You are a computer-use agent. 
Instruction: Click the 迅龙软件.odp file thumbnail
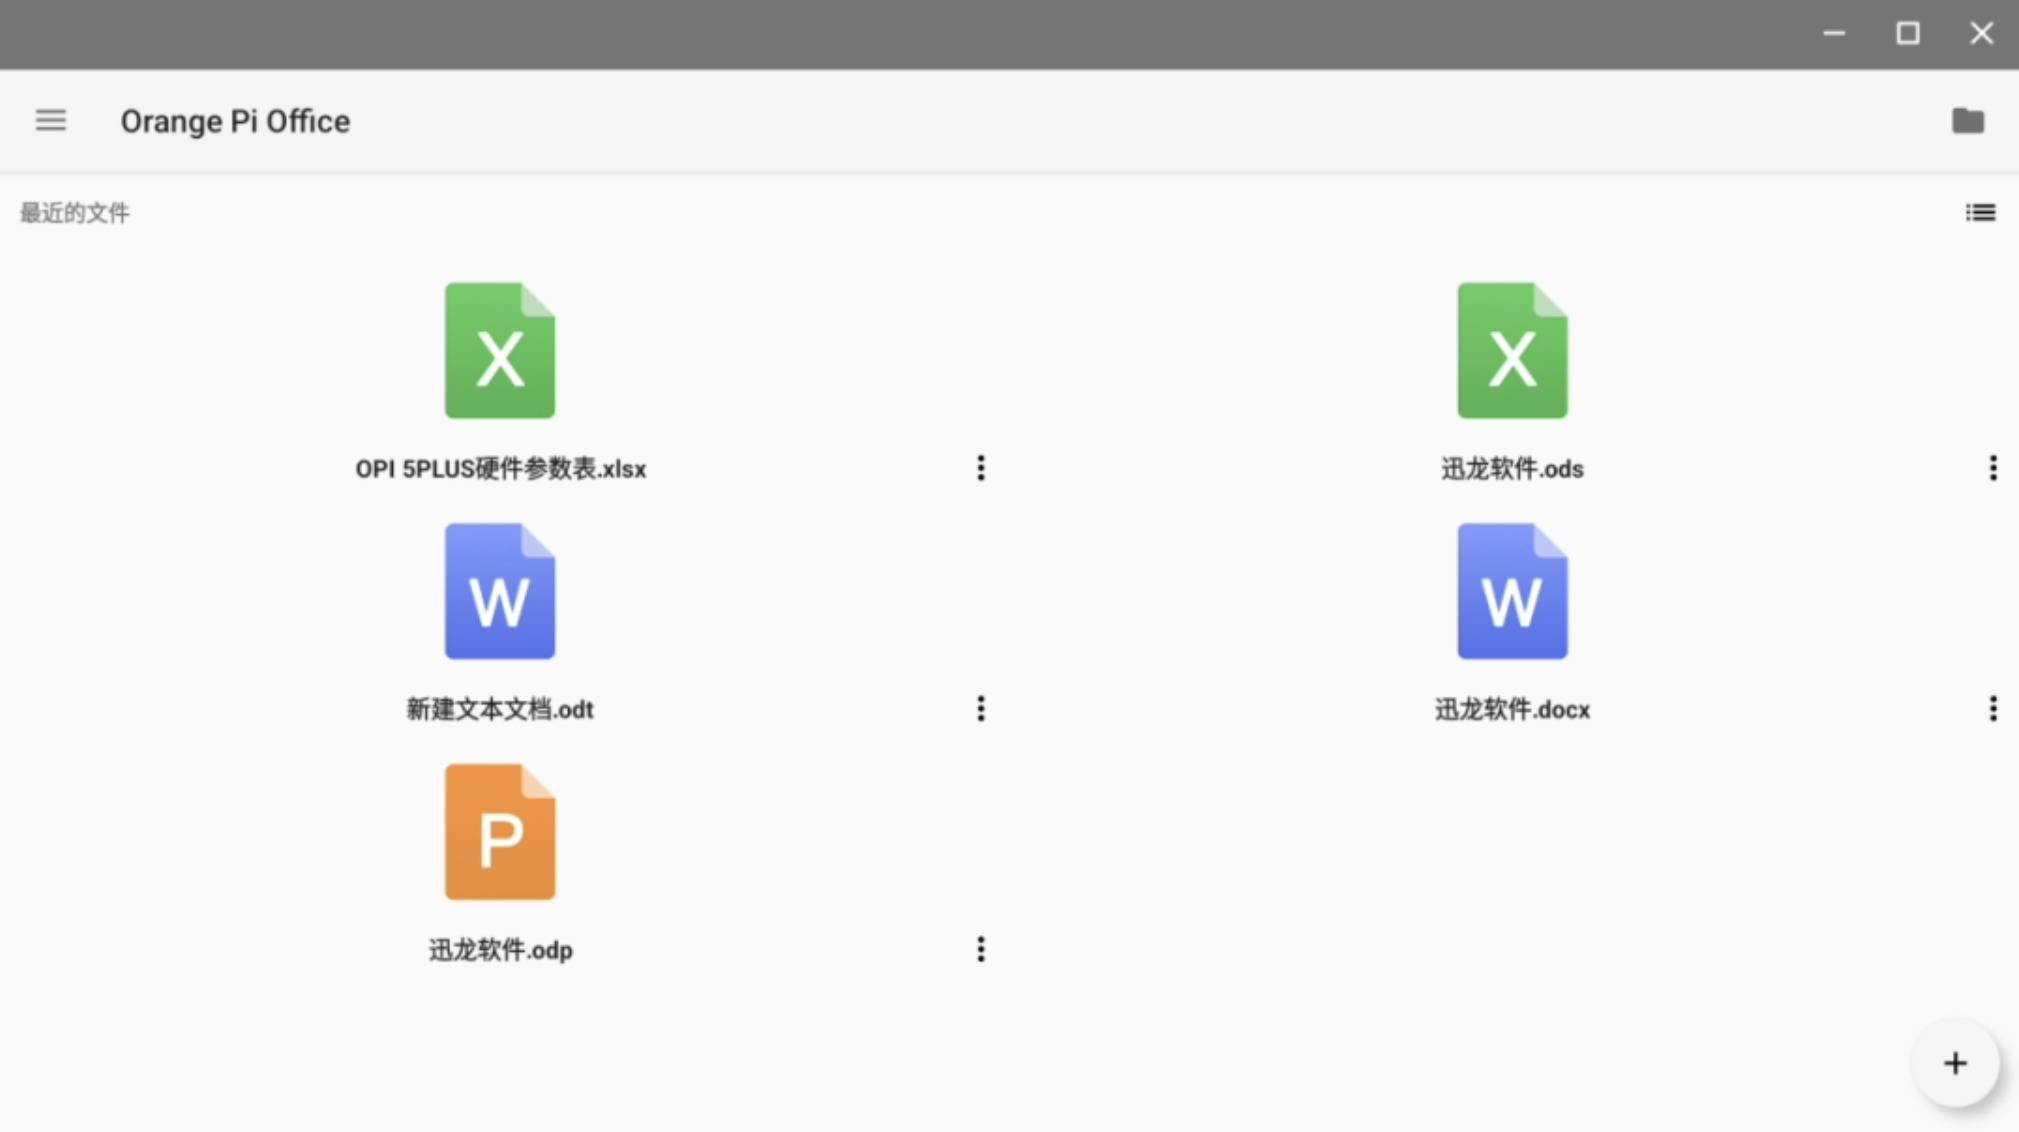(501, 831)
